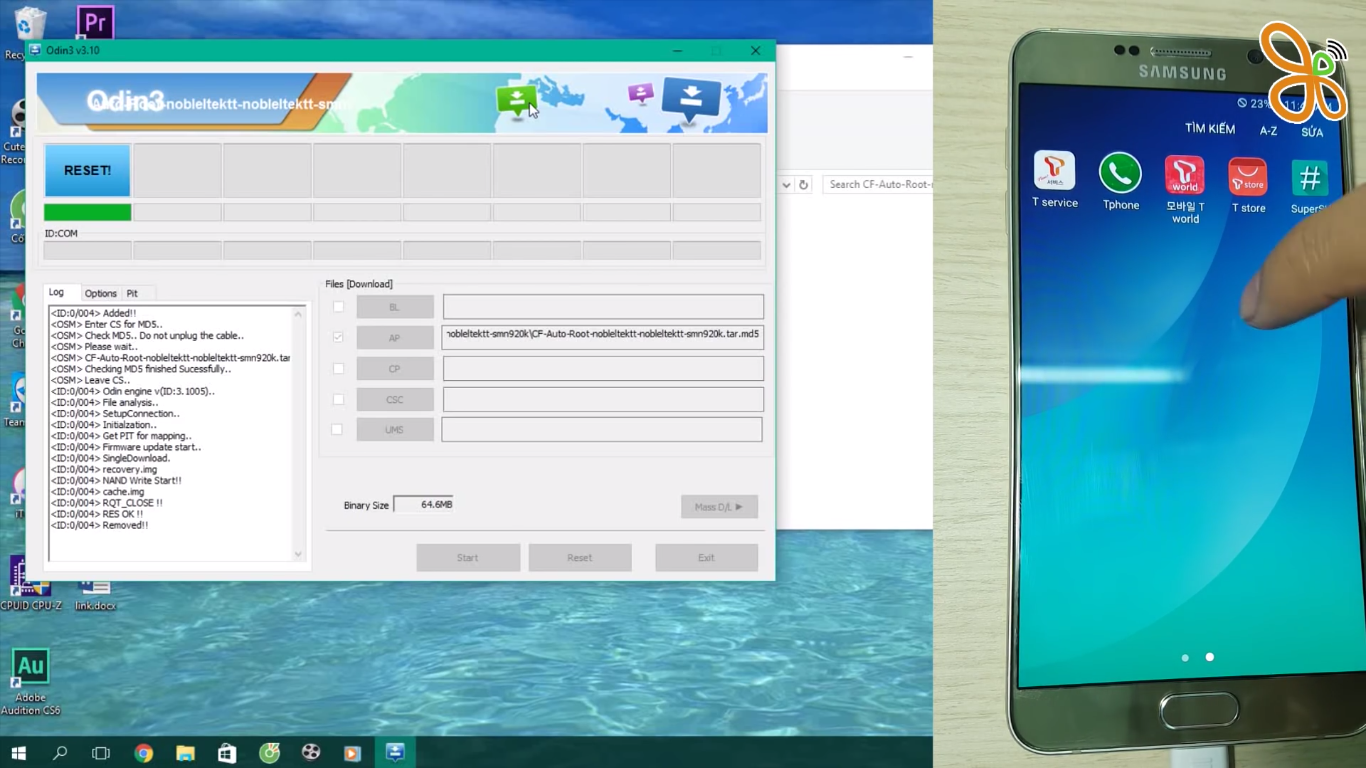The image size is (1366, 768).
Task: Click the Reset button in Odin
Action: click(580, 558)
